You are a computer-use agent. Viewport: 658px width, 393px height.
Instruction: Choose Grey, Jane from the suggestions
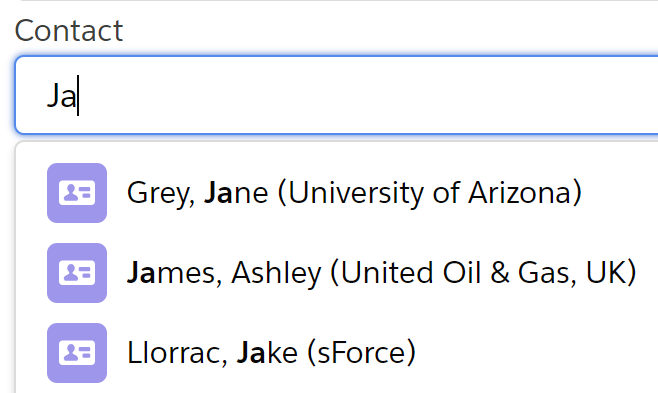pos(337,193)
